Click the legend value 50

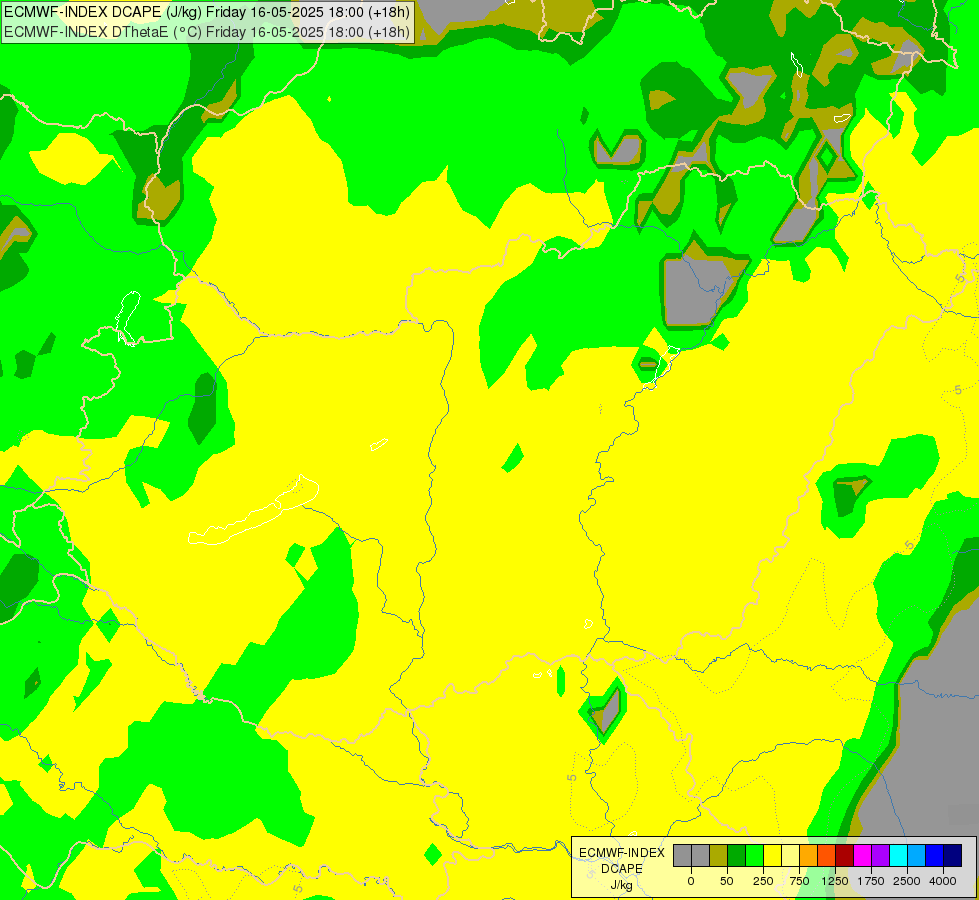pos(727,881)
